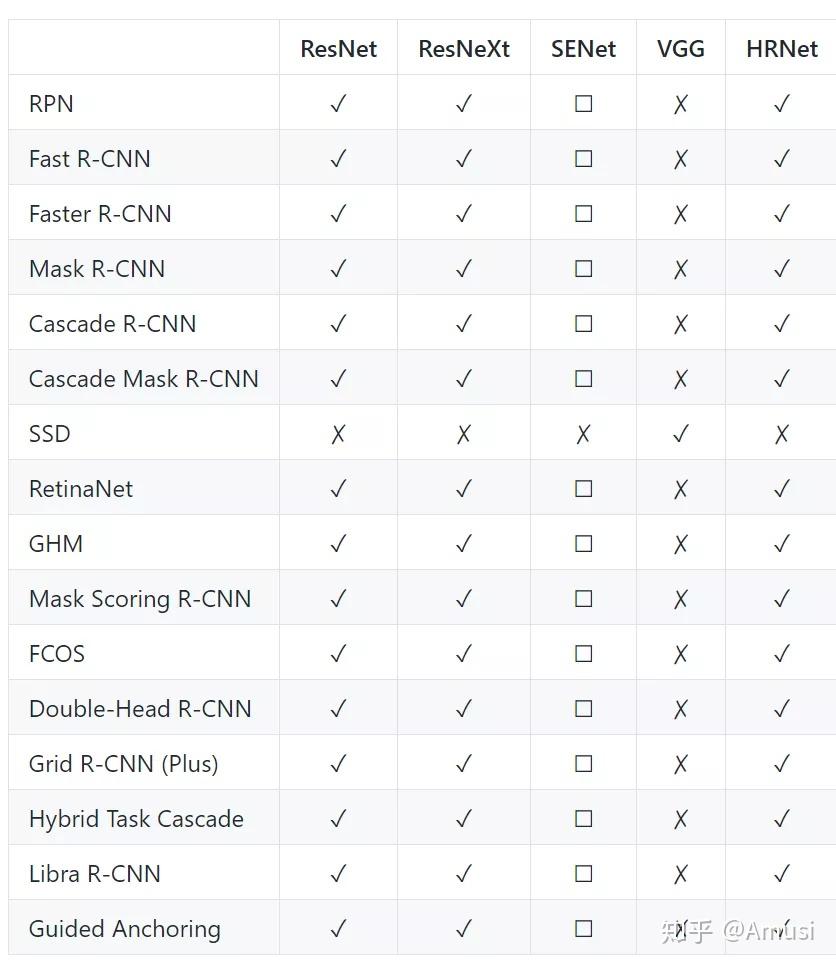Click the ResNeXt checkmark in the Libra R-CNN row
The image size is (836, 965).
463,874
